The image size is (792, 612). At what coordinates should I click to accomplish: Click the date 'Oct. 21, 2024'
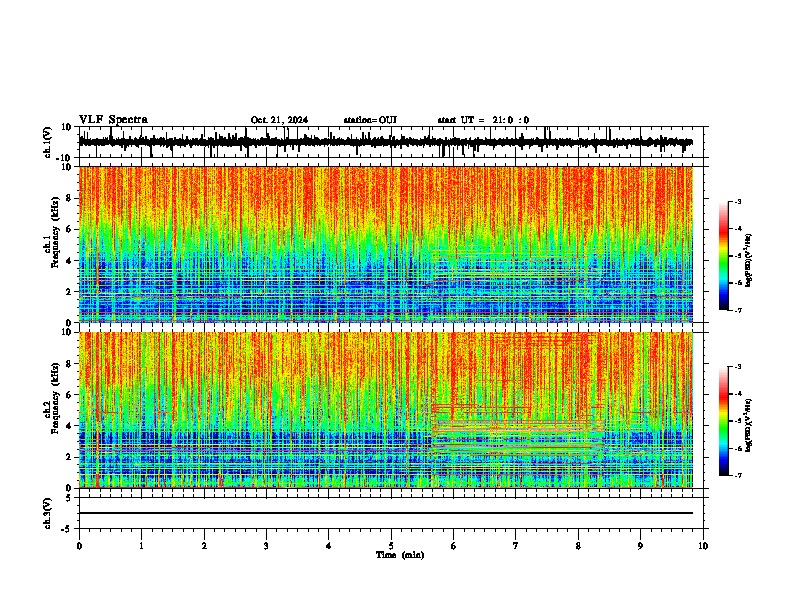[279, 120]
